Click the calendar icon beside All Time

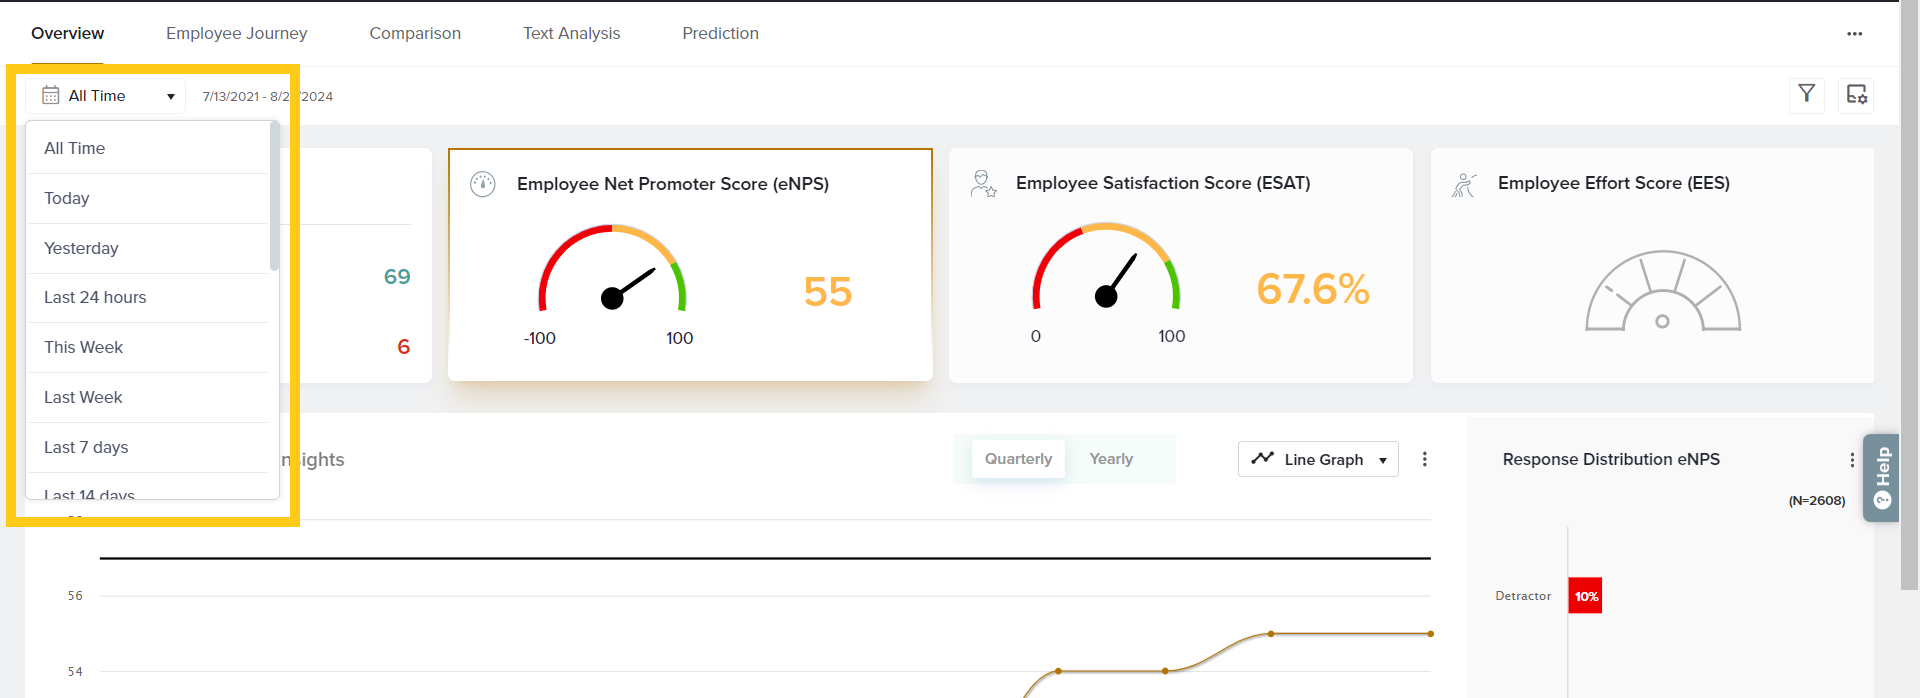(x=51, y=96)
